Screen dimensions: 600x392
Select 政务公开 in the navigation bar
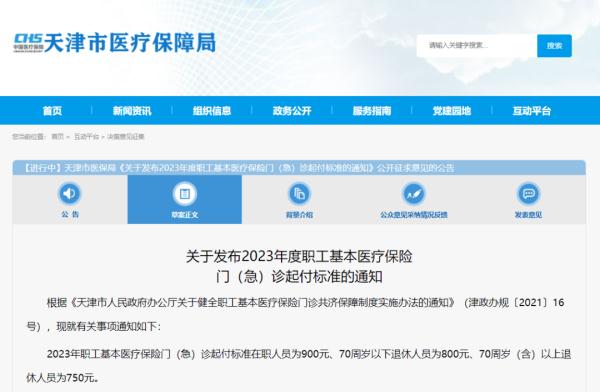click(x=292, y=111)
